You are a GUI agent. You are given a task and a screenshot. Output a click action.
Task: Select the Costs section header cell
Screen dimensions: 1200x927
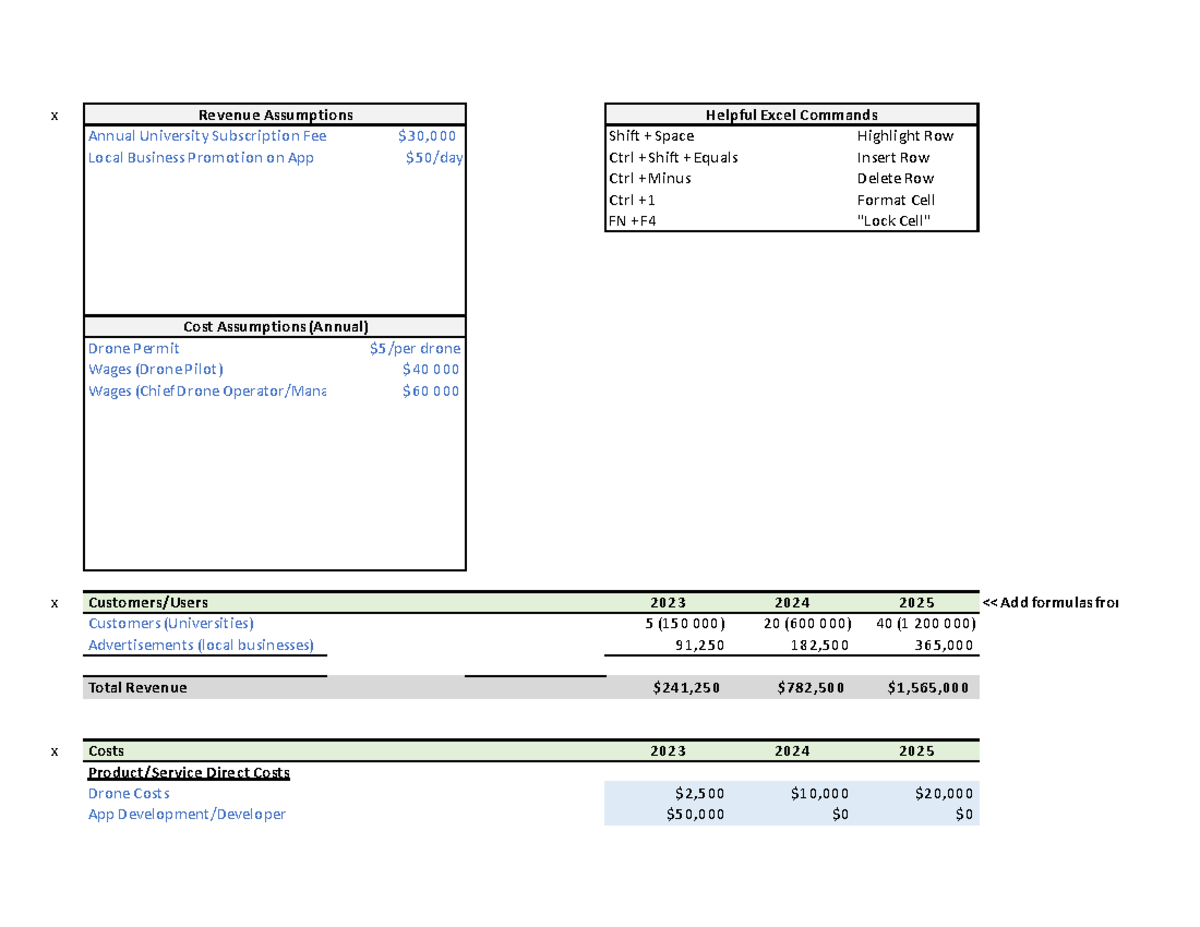(104, 751)
